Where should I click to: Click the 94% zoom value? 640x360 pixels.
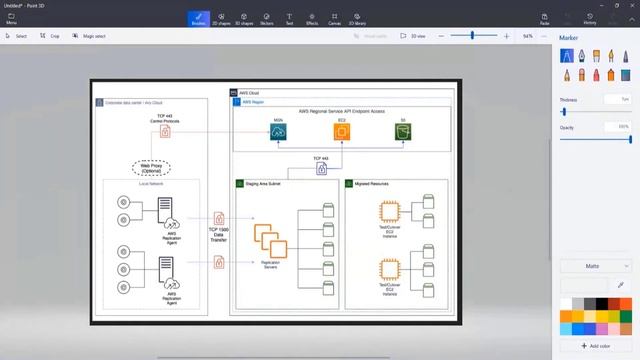point(528,36)
